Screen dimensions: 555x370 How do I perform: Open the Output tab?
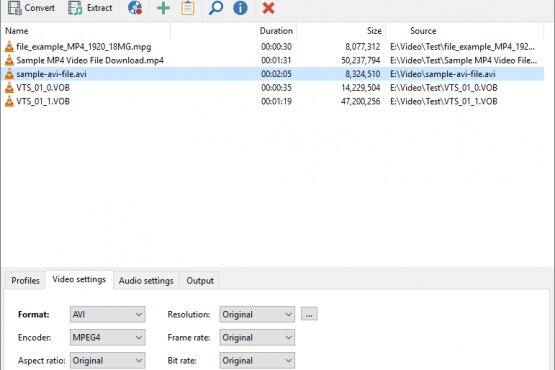[200, 280]
